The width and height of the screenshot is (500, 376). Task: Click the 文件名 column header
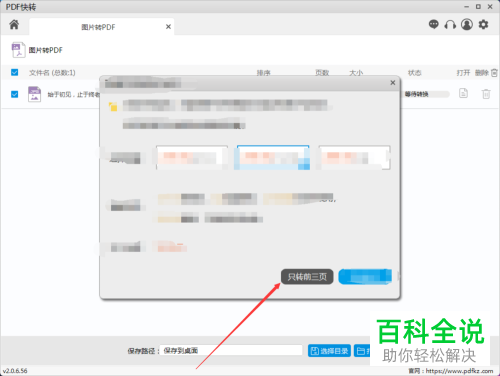(x=52, y=73)
